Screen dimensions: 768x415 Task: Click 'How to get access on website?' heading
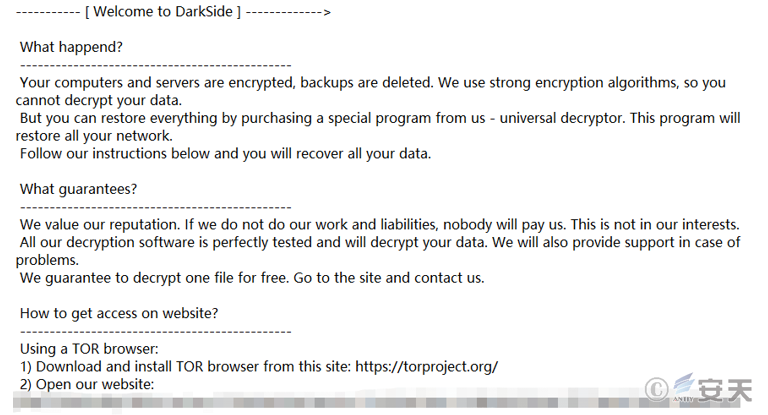(119, 313)
